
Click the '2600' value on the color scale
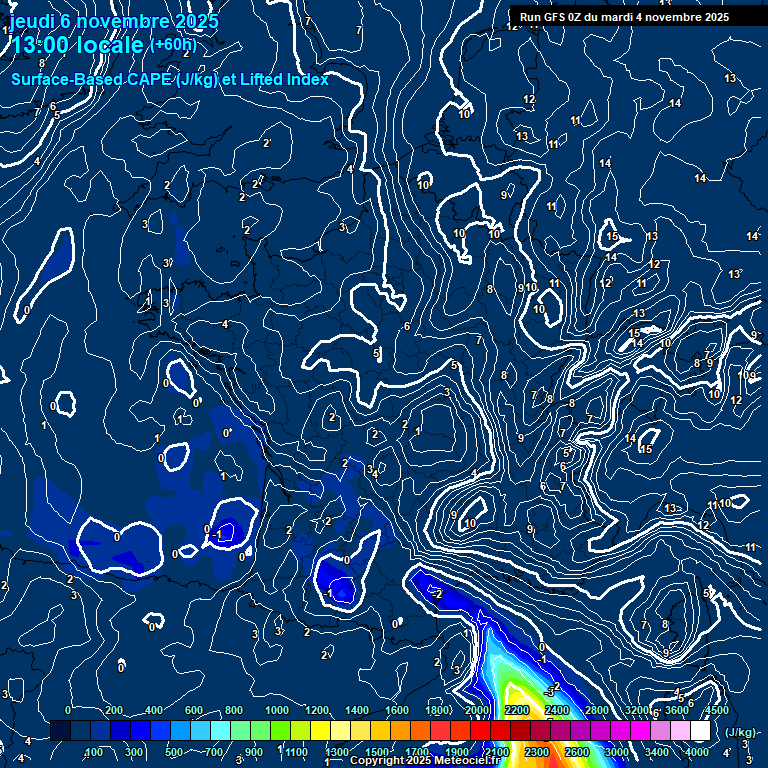(x=576, y=752)
